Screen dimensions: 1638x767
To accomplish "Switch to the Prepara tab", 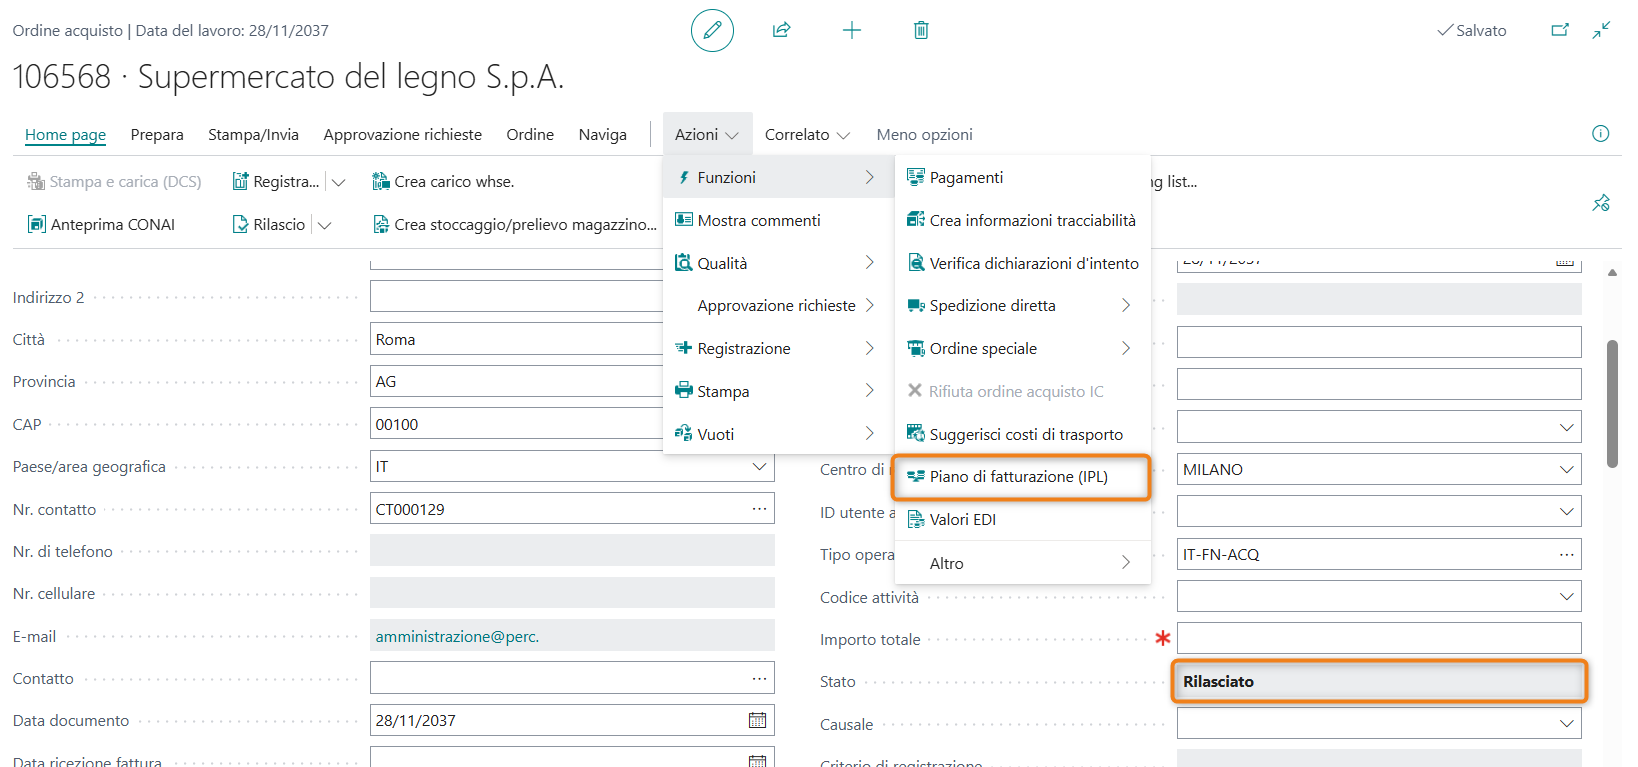I will tap(157, 135).
